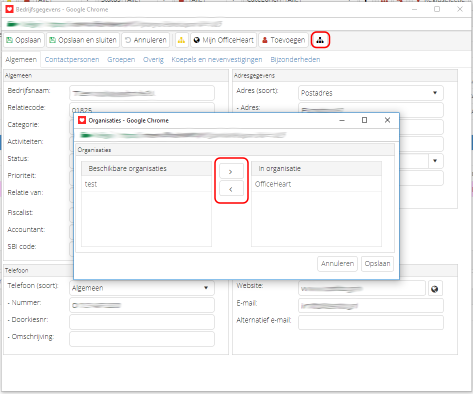The image size is (473, 394).
Task: Switch to the Algemeen tab
Action: [21, 60]
